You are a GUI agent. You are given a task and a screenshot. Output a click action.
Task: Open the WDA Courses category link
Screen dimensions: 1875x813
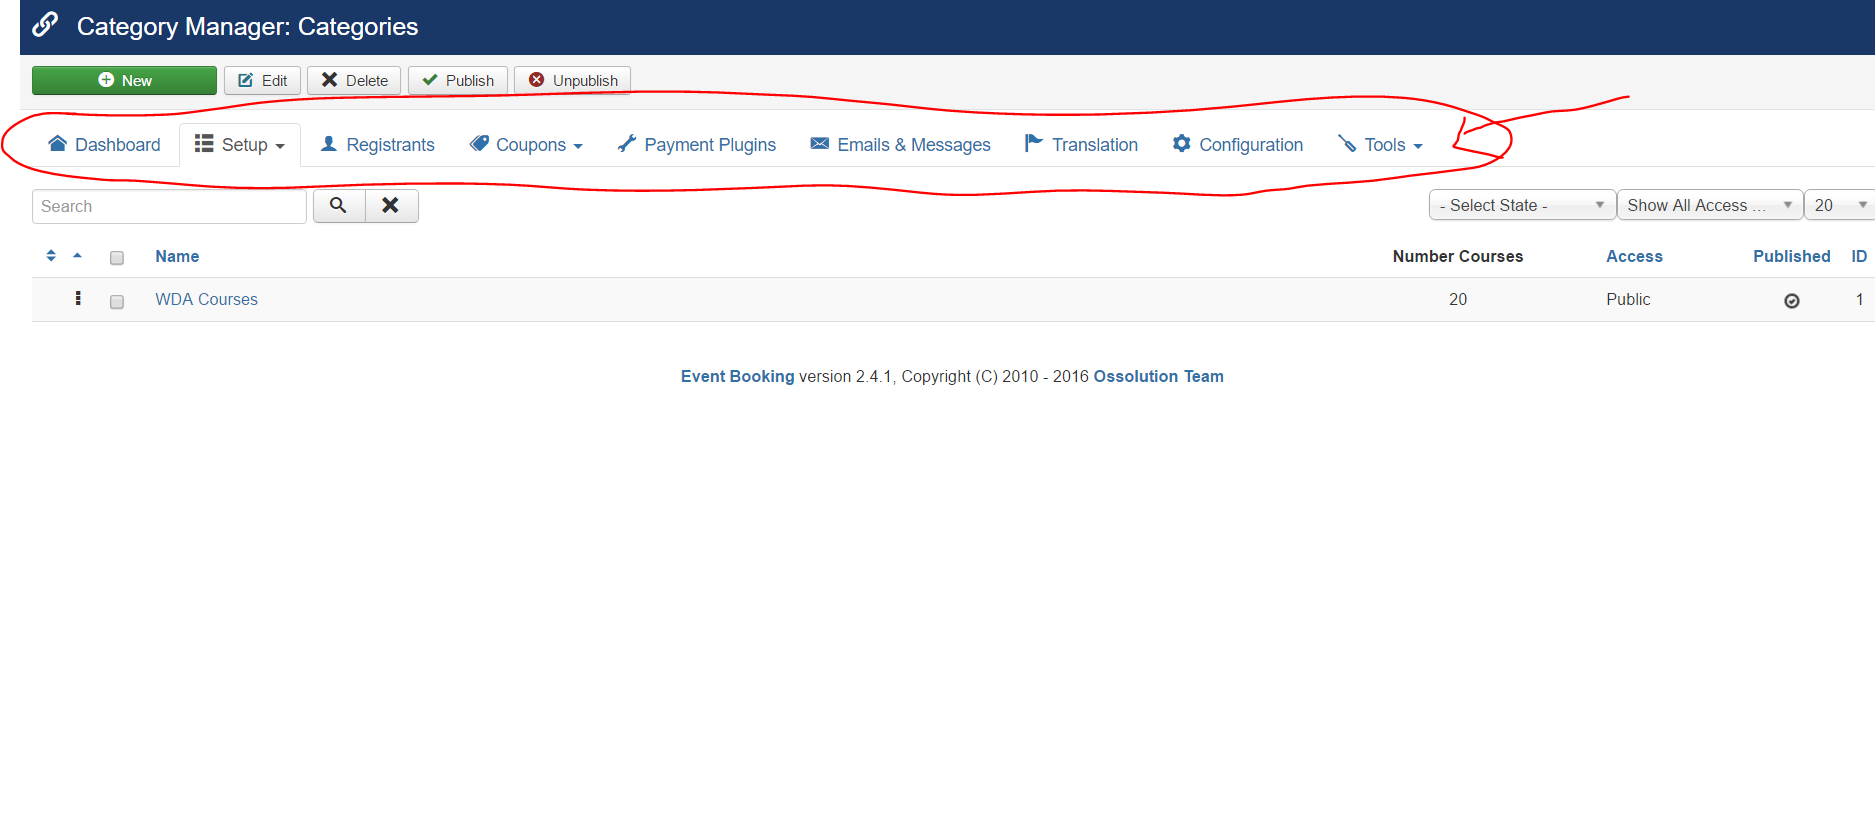206,299
